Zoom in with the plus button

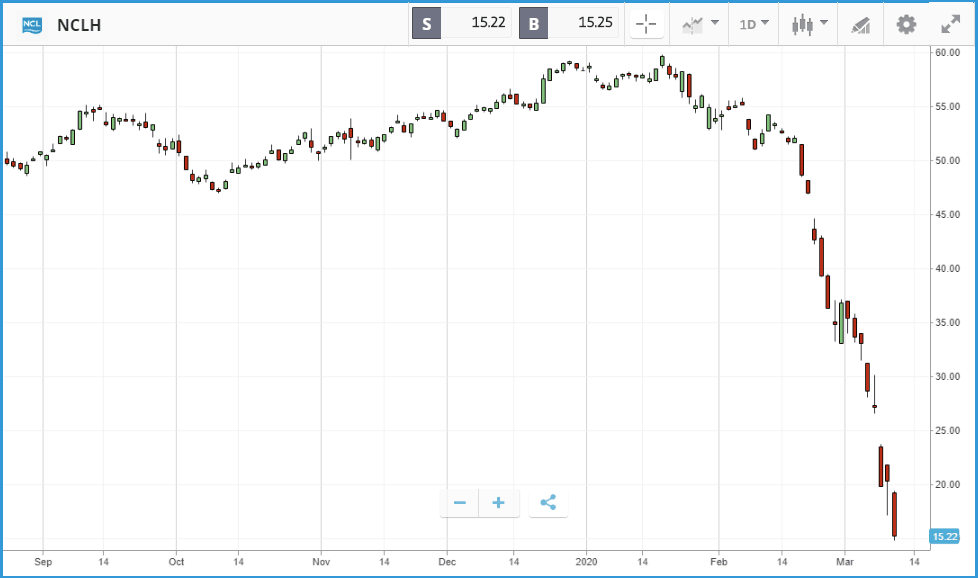tap(498, 503)
